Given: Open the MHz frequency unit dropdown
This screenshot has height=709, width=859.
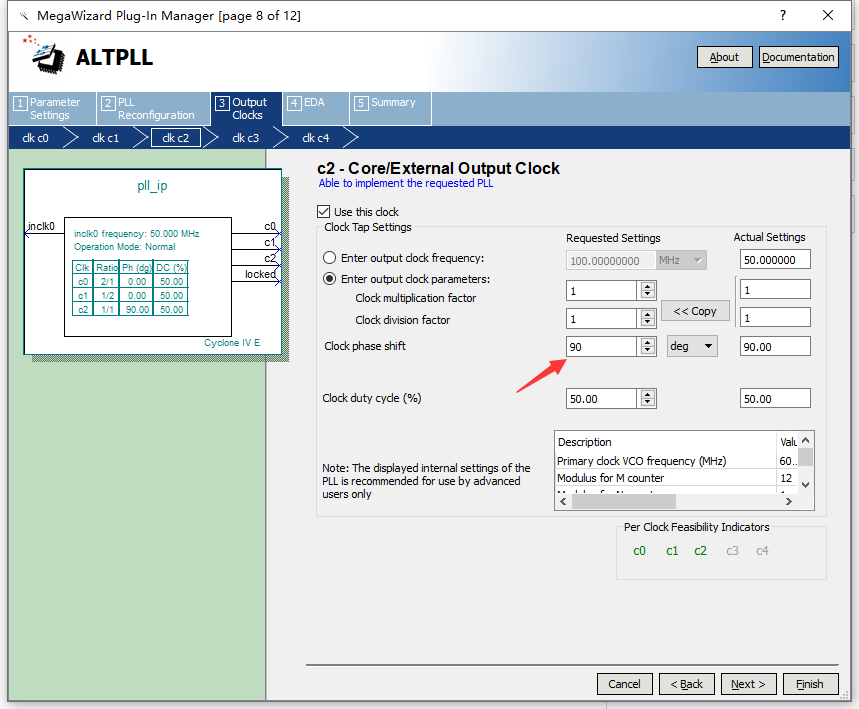Looking at the screenshot, I should tap(682, 260).
